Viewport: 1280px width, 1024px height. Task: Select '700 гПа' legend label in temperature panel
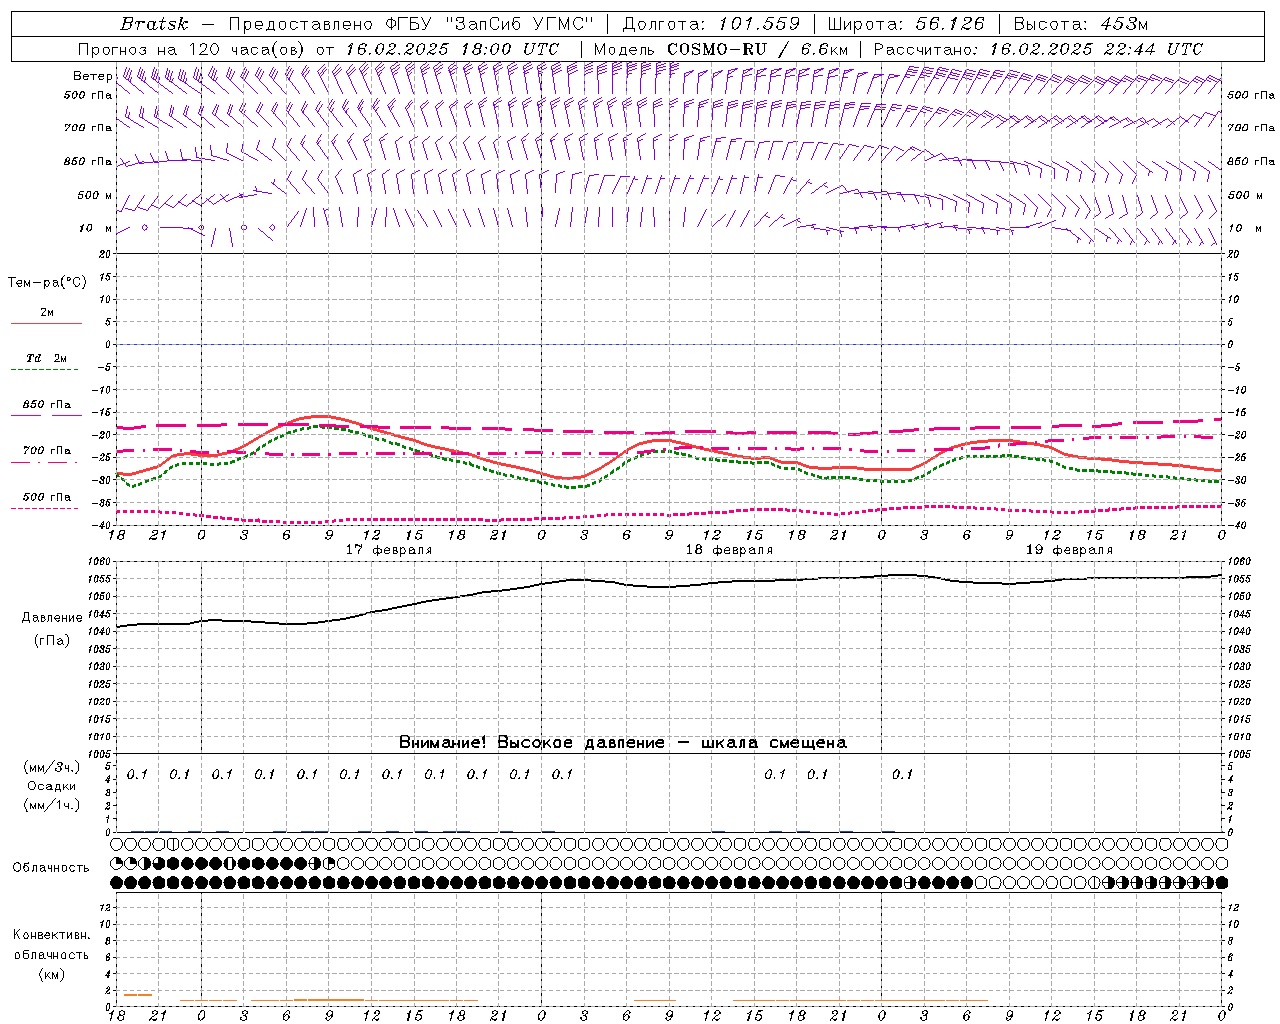pos(47,450)
